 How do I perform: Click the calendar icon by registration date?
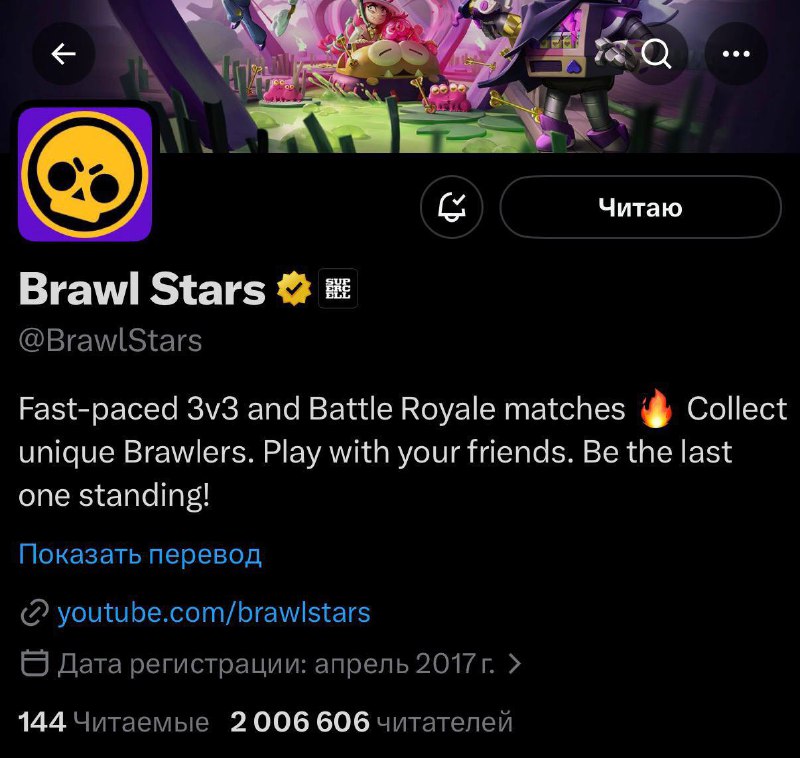[x=35, y=663]
